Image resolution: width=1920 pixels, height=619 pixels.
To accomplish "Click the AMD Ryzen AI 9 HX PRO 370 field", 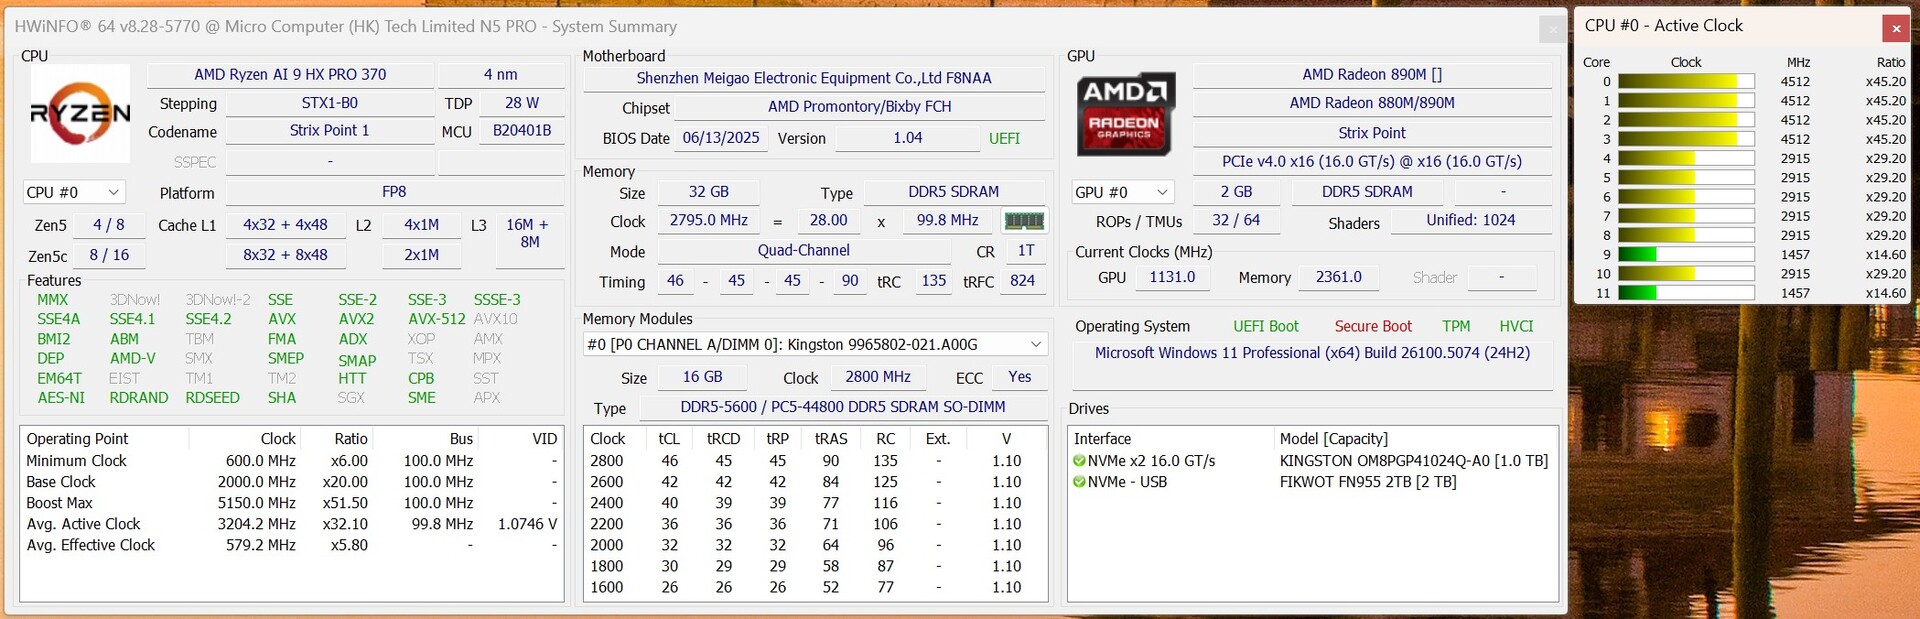I will pos(290,75).
